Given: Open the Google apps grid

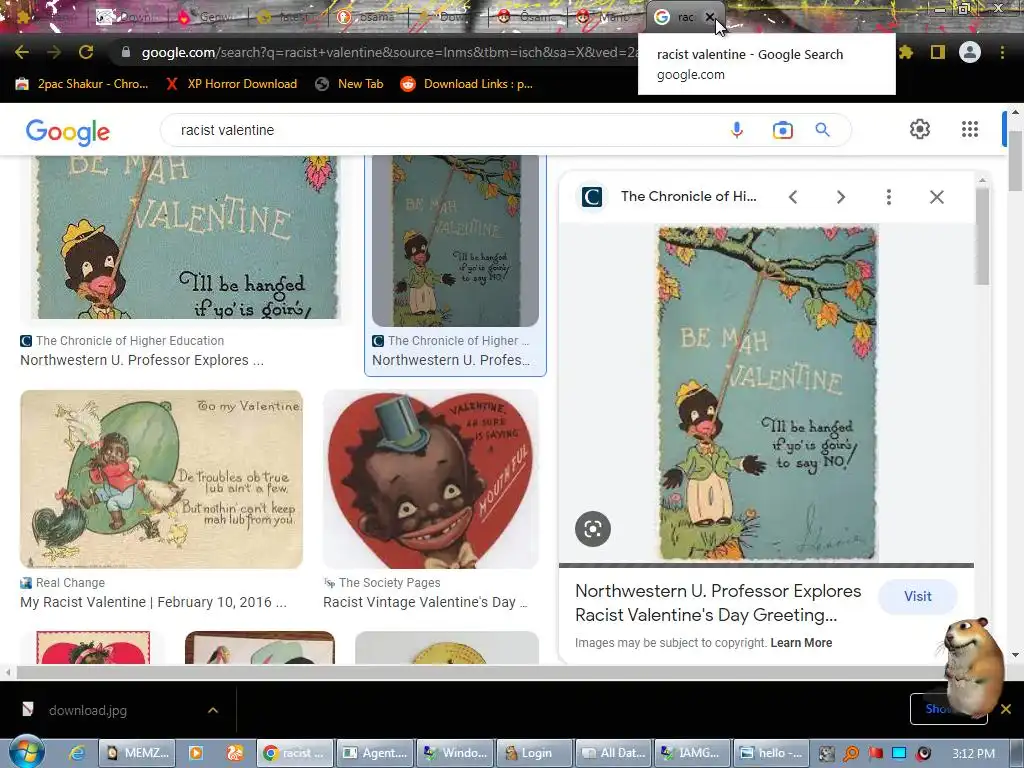Looking at the screenshot, I should [x=970, y=129].
